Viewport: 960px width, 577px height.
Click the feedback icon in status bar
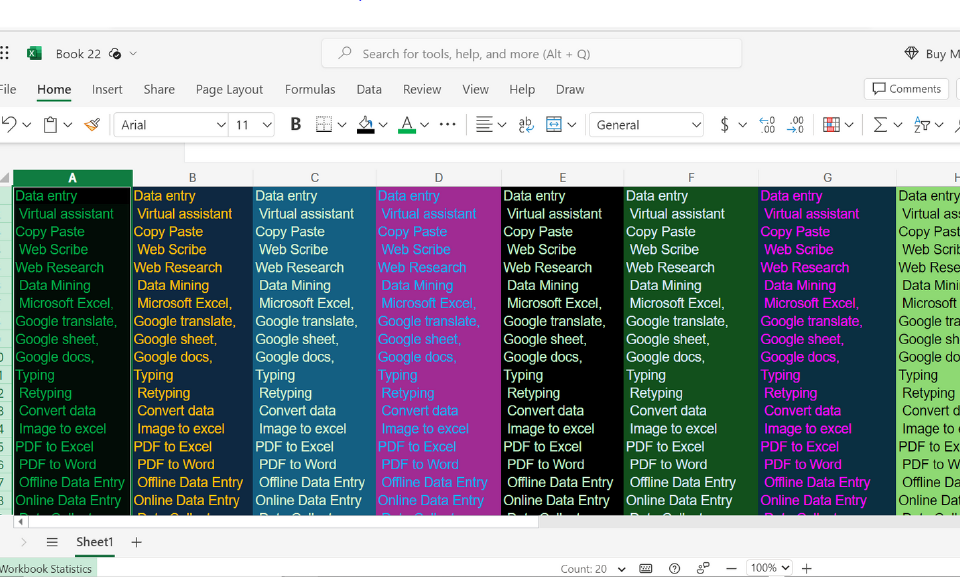(x=703, y=568)
